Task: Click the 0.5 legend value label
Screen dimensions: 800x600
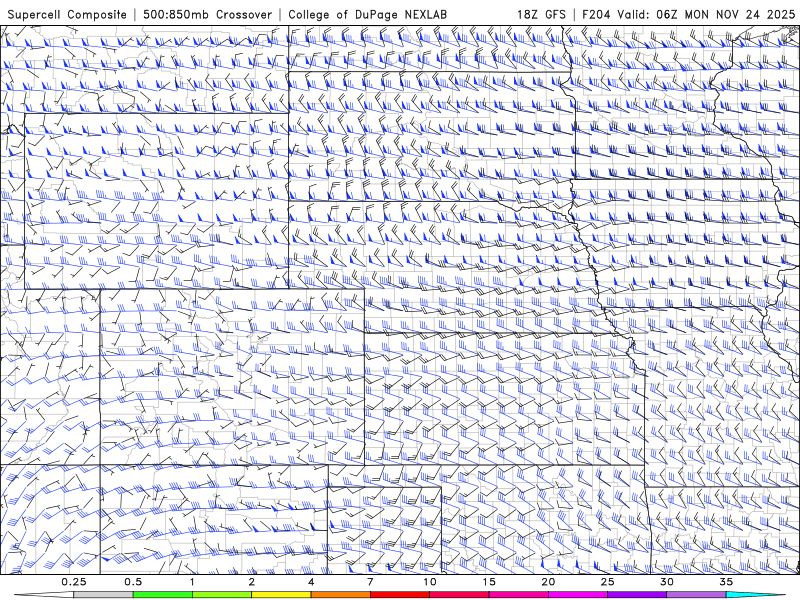Action: (x=133, y=582)
